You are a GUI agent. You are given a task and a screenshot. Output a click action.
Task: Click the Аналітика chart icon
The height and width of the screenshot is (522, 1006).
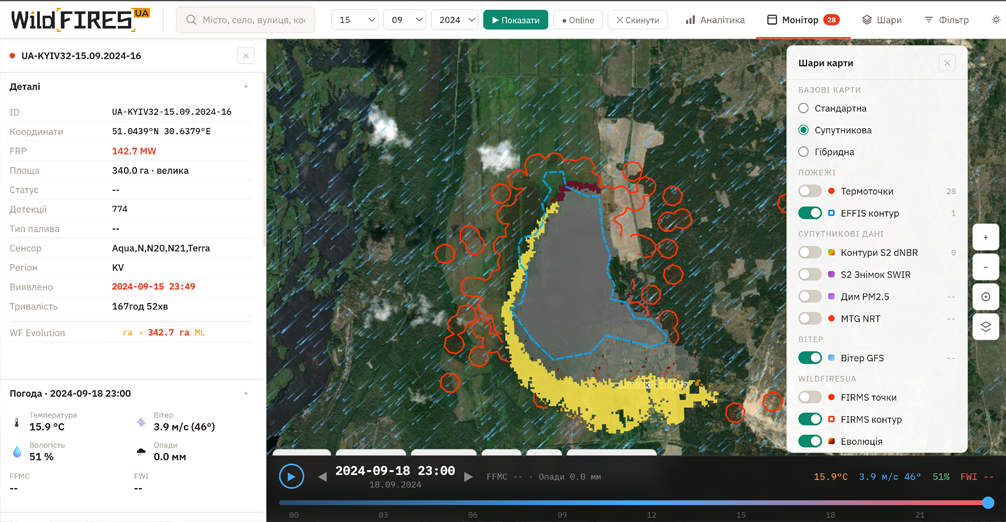(x=690, y=20)
